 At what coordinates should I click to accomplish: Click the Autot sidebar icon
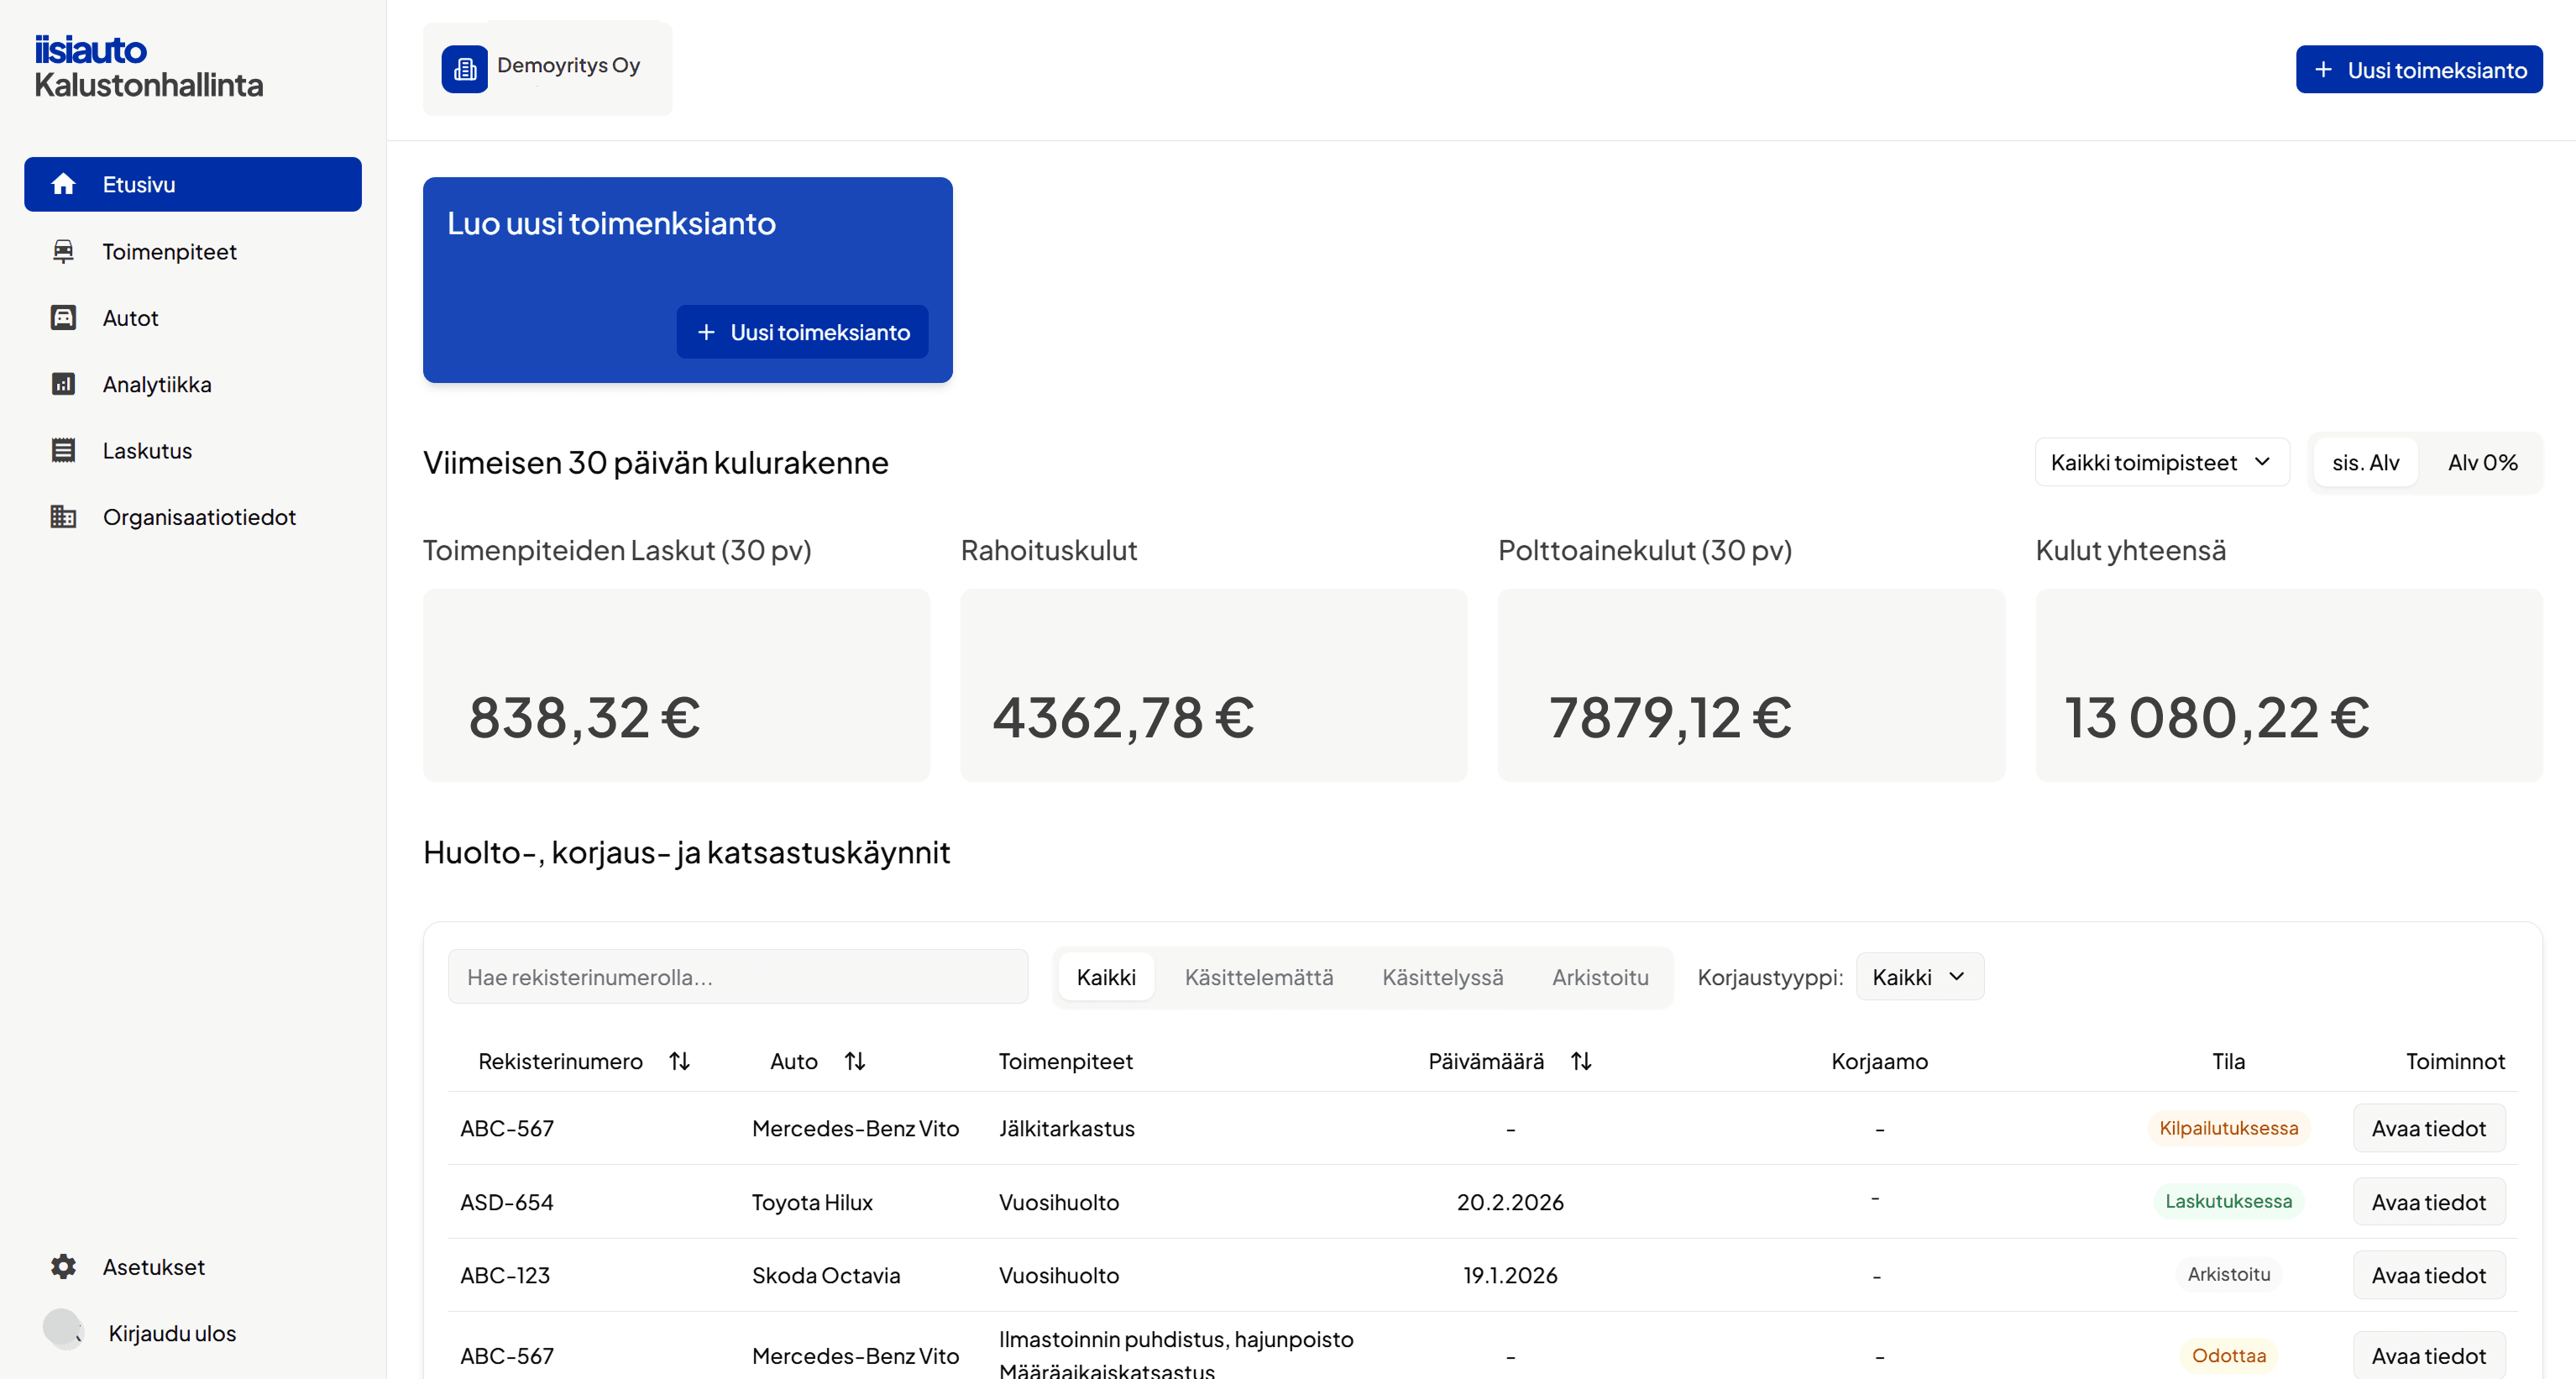(63, 318)
